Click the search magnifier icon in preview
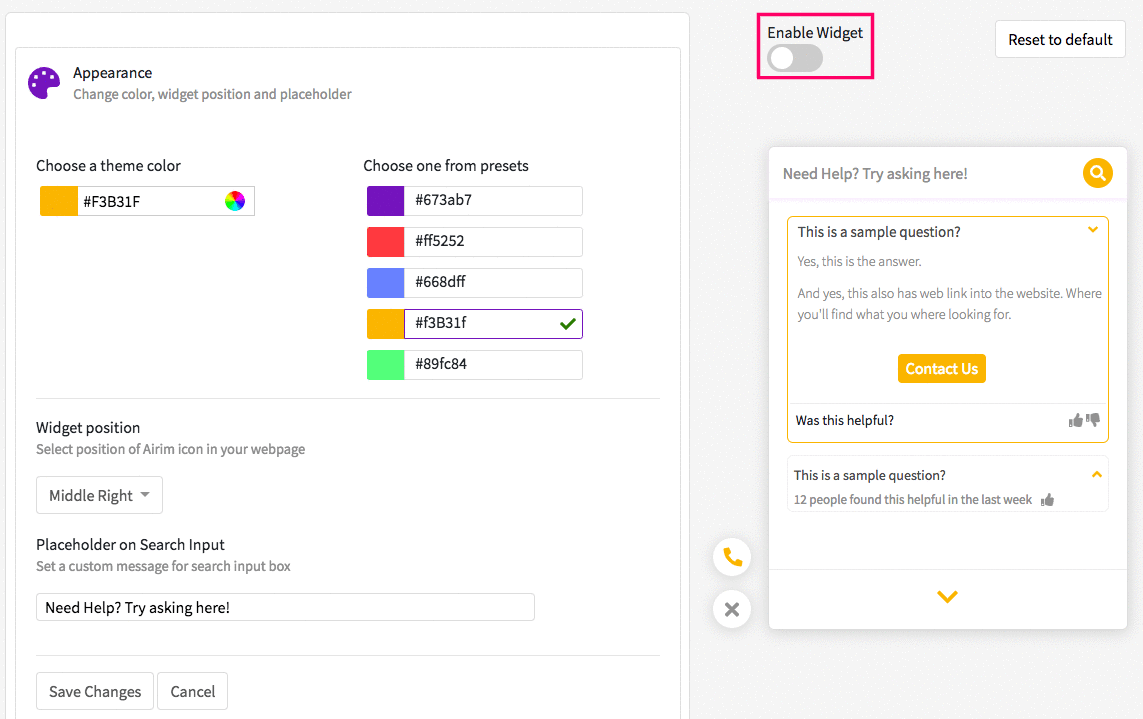Image resolution: width=1143 pixels, height=719 pixels. (1097, 174)
